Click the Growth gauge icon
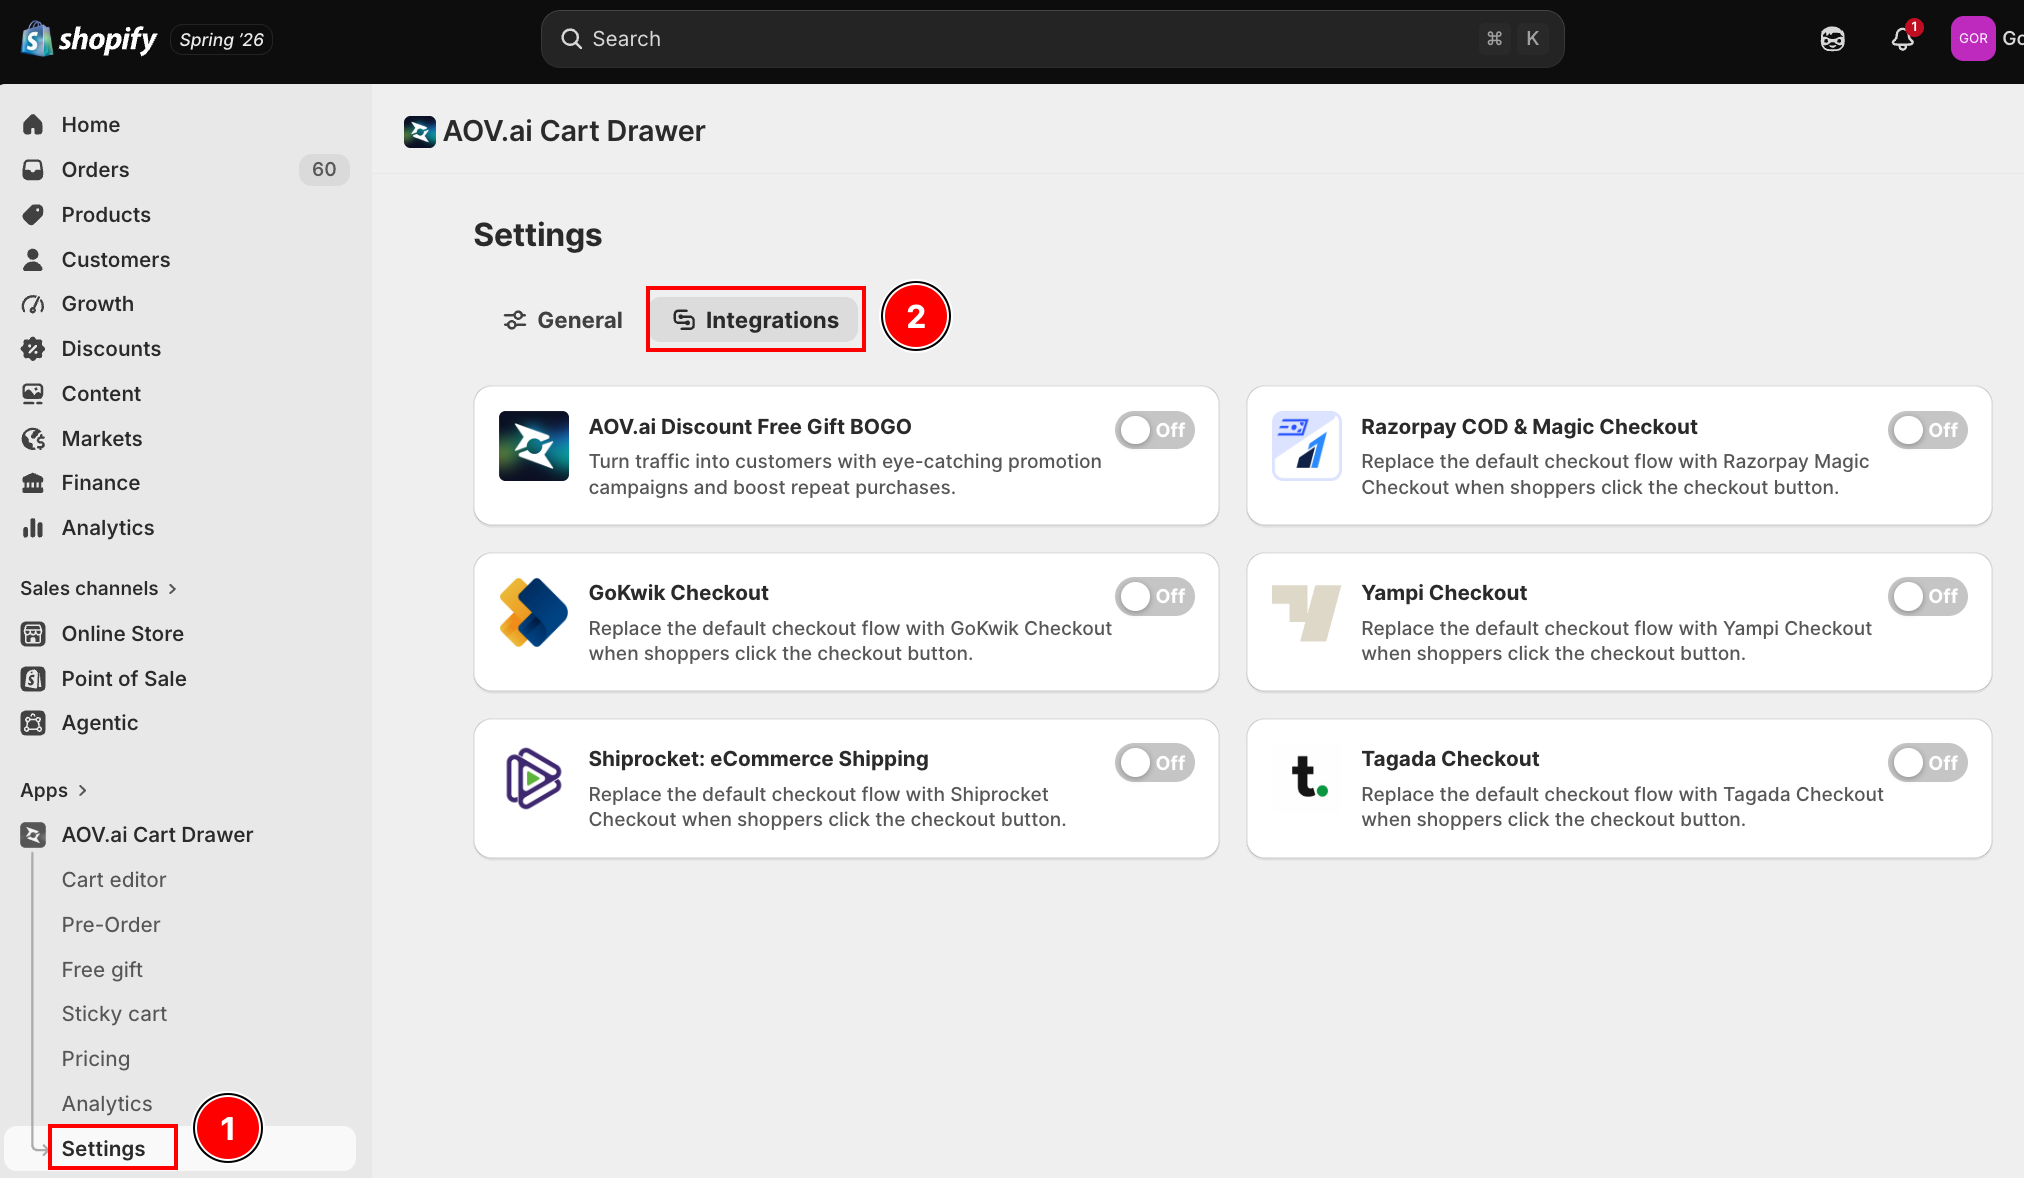Screen dimensions: 2024x1178 coord(33,304)
